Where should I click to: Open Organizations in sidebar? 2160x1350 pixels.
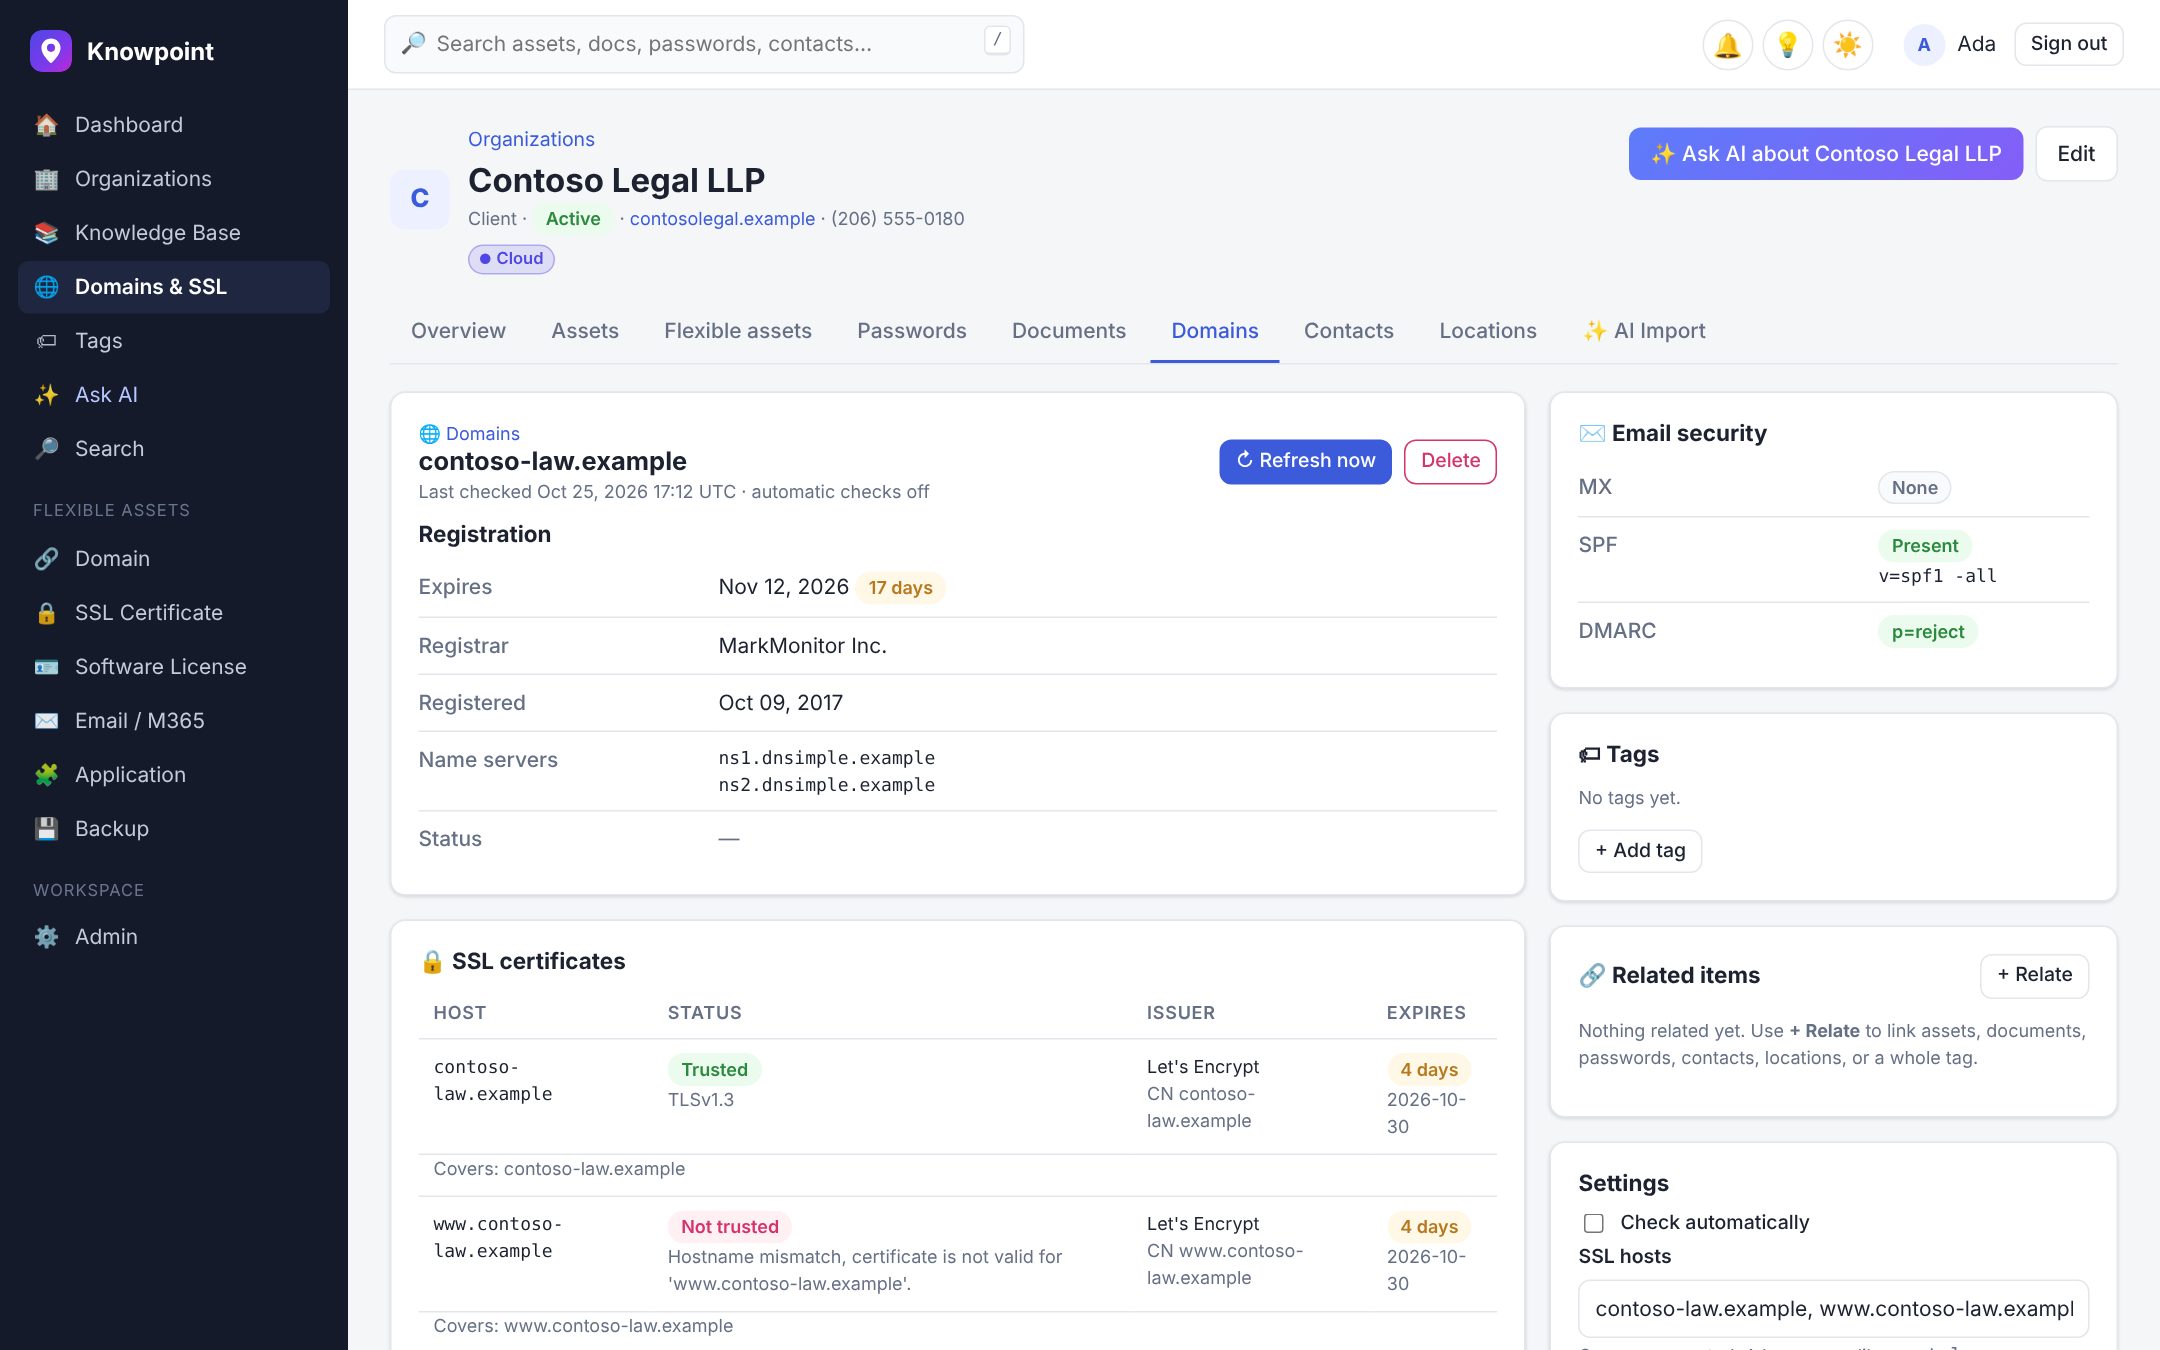point(174,179)
